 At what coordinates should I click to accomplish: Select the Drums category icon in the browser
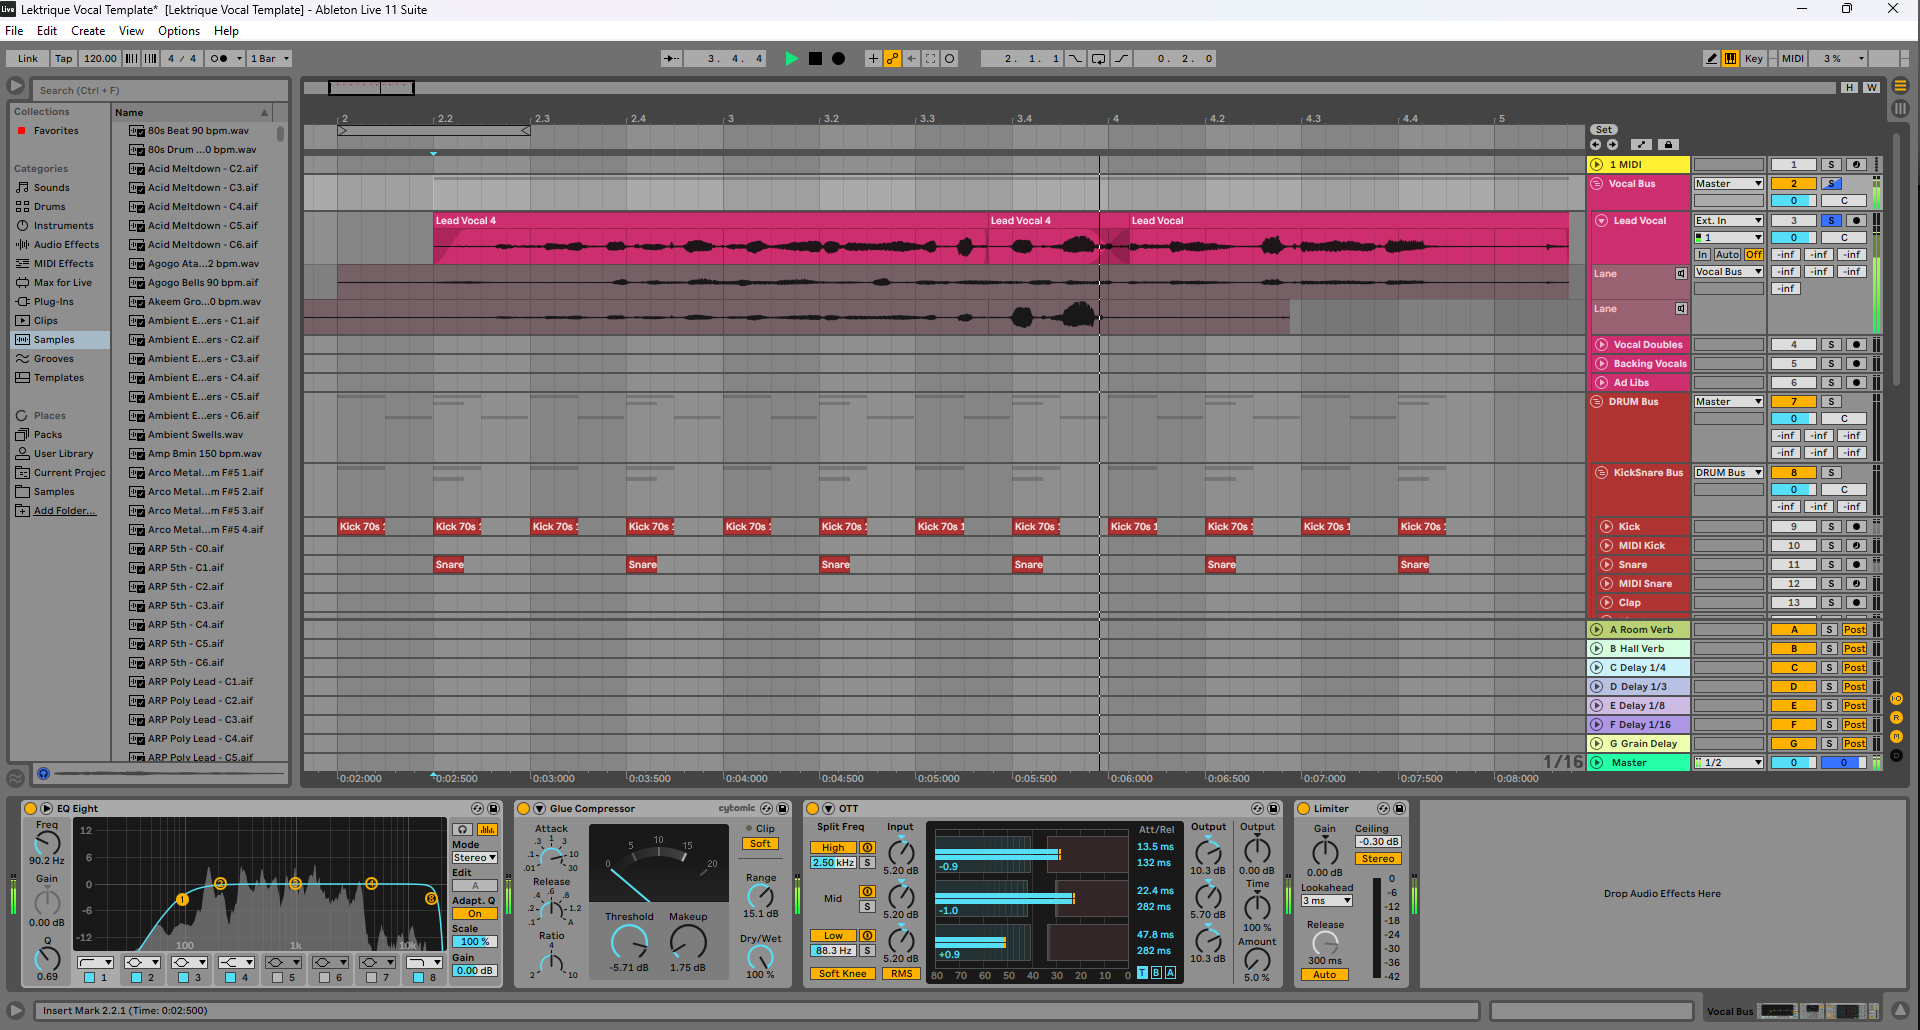pos(22,206)
